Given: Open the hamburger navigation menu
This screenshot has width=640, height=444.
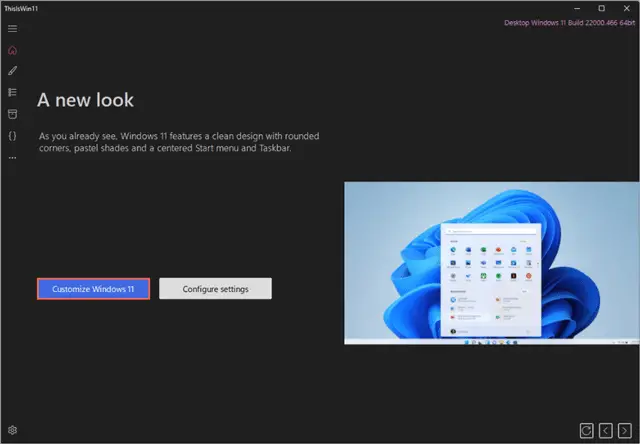Looking at the screenshot, I should (12, 28).
